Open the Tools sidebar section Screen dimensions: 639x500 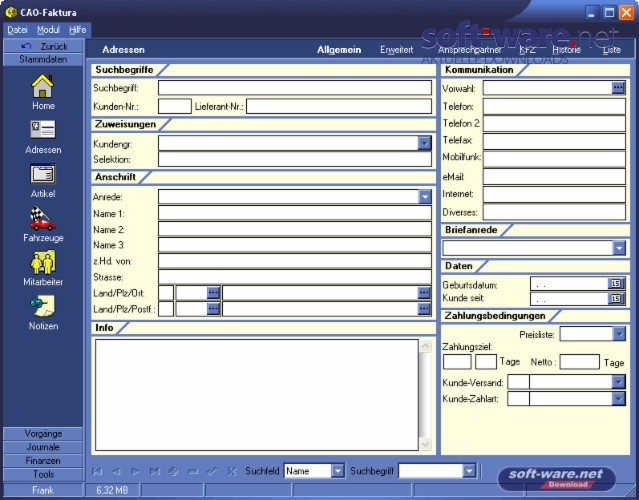pyautogui.click(x=43, y=474)
